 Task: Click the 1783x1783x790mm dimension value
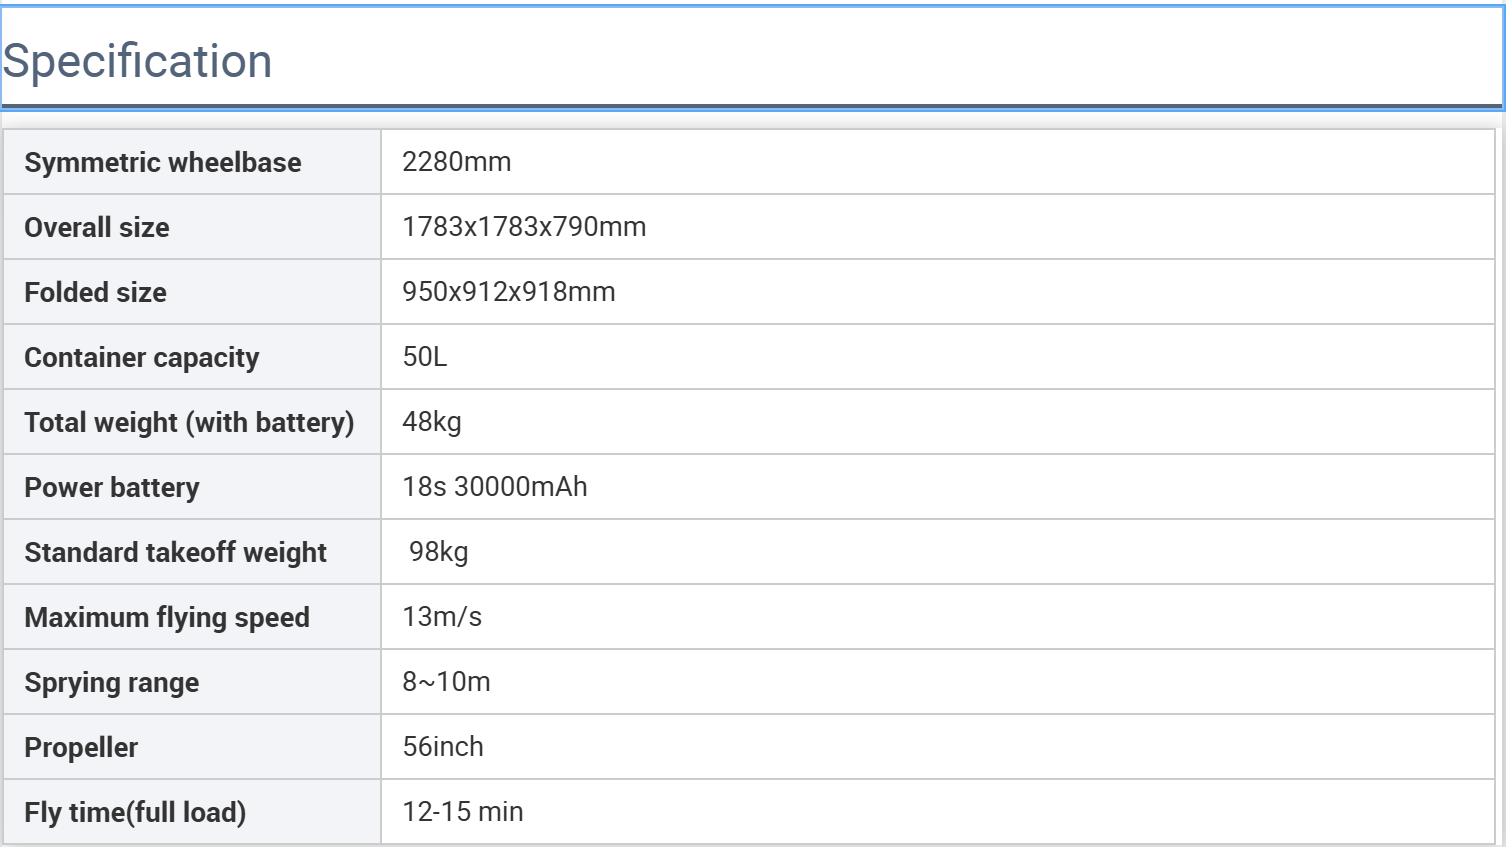pyautogui.click(x=523, y=227)
